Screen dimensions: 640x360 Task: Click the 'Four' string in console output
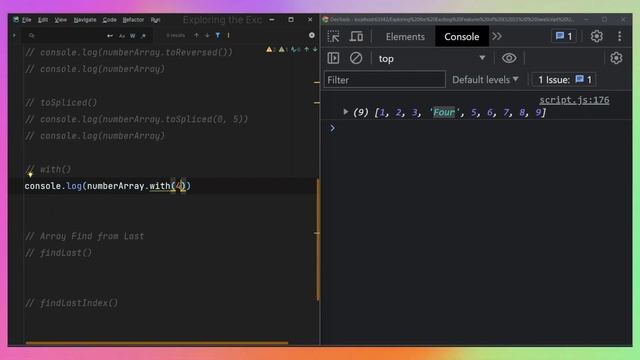[x=444, y=112]
